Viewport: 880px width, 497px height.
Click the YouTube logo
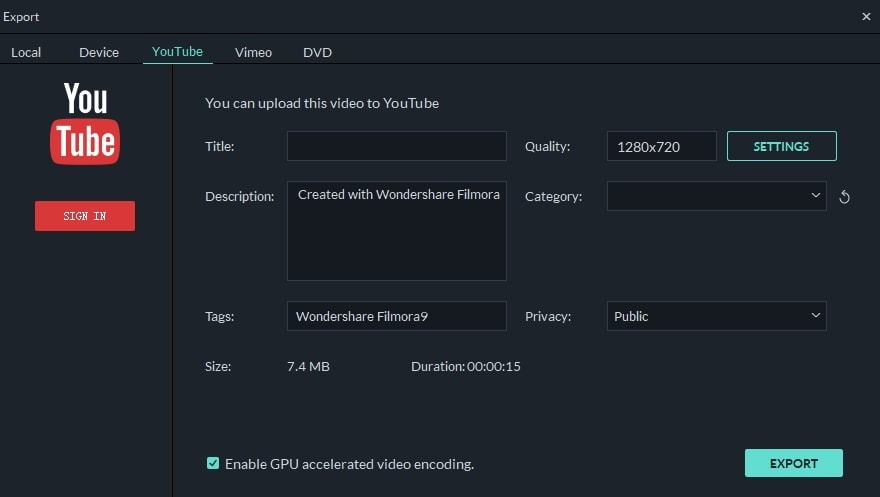(x=85, y=124)
